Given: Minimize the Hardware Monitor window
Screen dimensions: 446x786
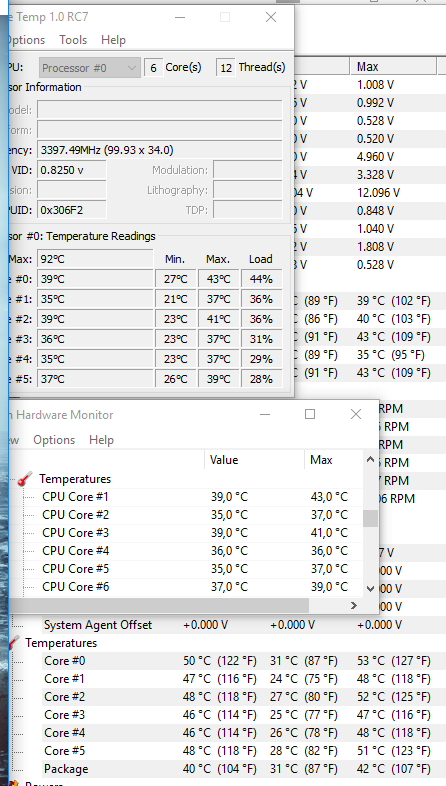Looking at the screenshot, I should (265, 415).
